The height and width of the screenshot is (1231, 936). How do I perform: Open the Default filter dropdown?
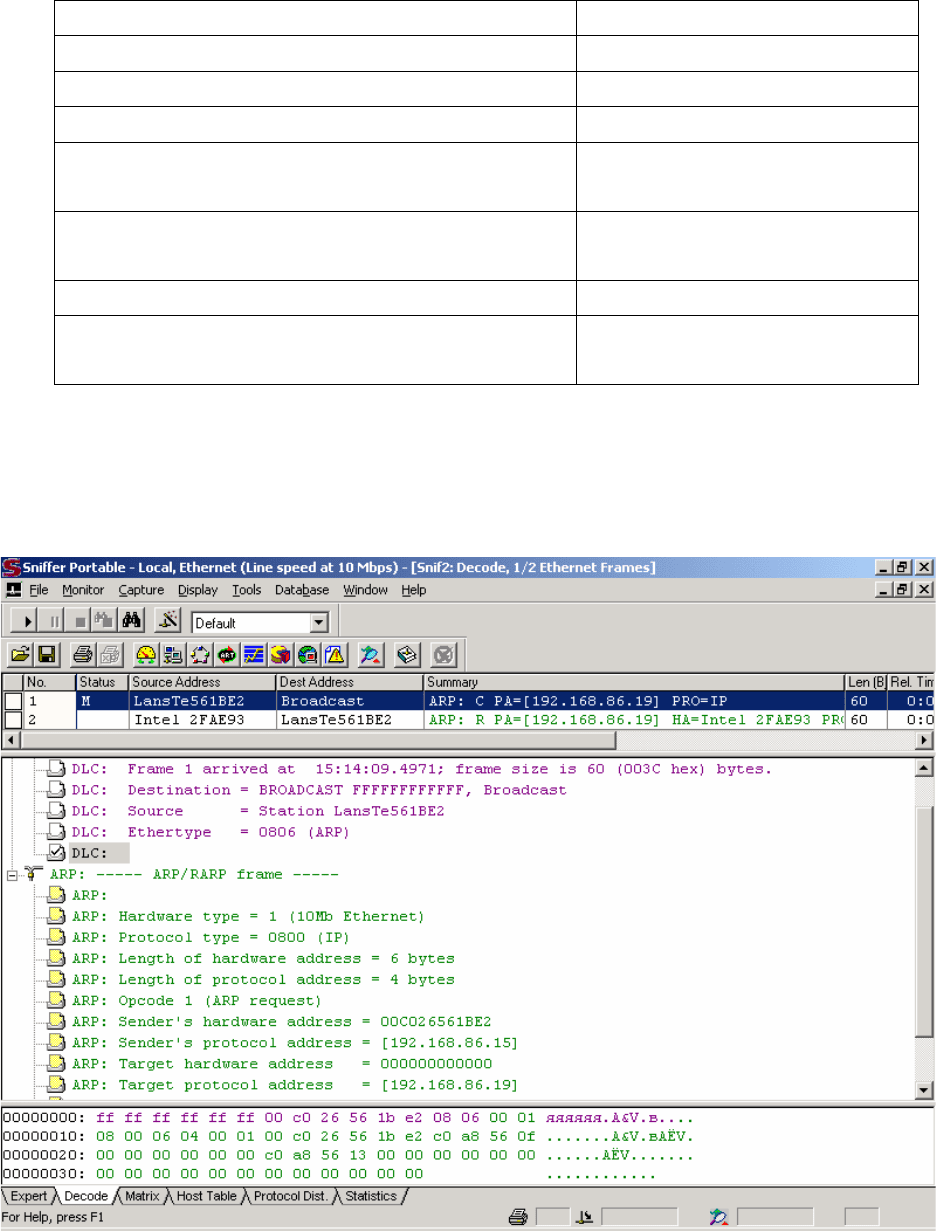tap(319, 623)
